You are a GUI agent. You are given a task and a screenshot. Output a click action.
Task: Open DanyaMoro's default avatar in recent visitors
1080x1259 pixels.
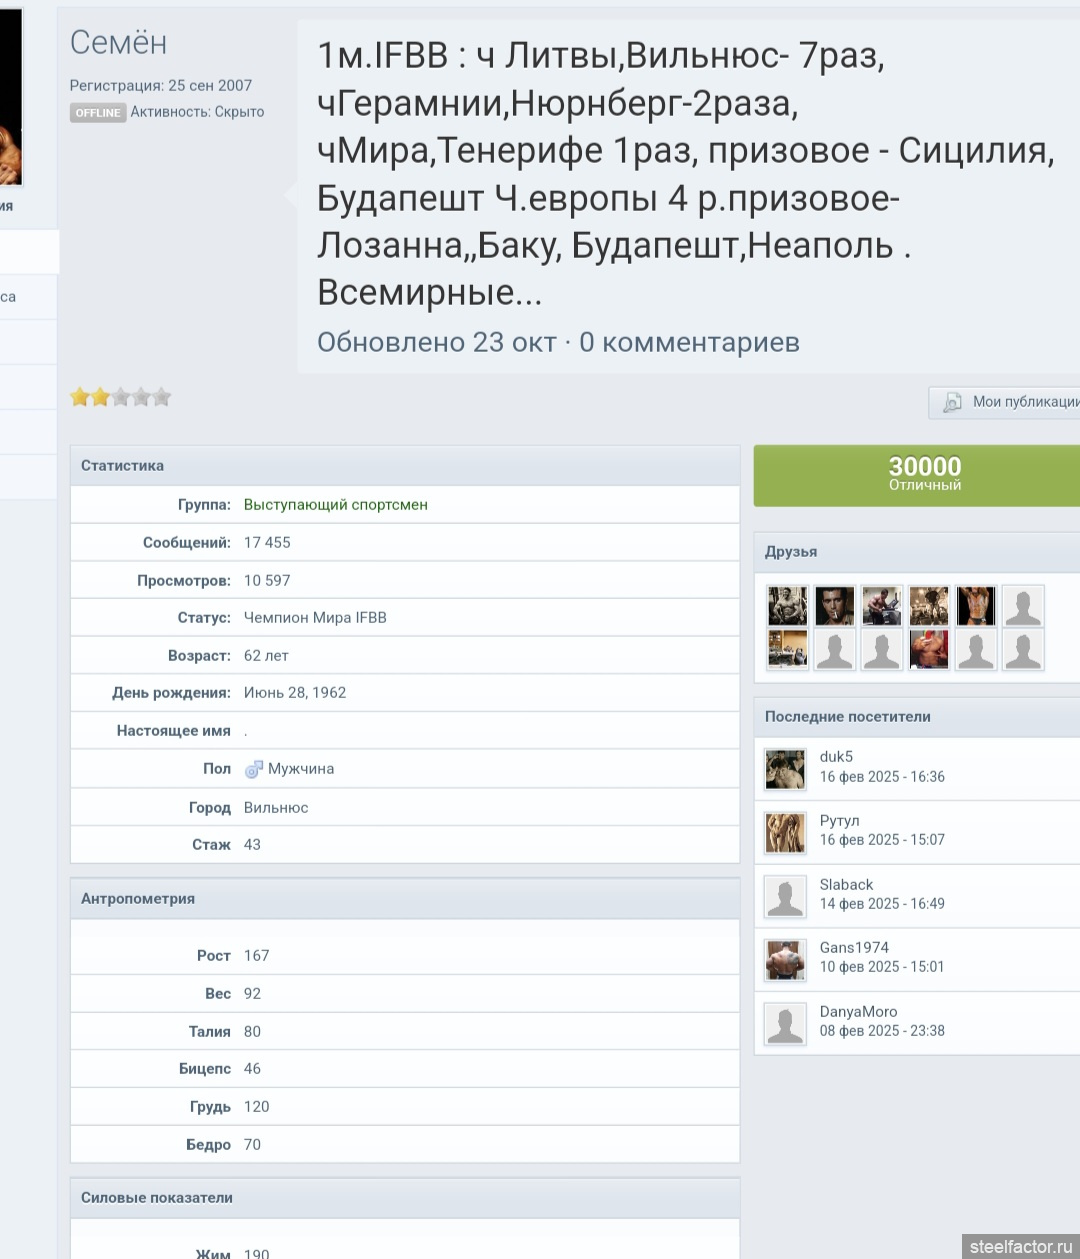[785, 1023]
